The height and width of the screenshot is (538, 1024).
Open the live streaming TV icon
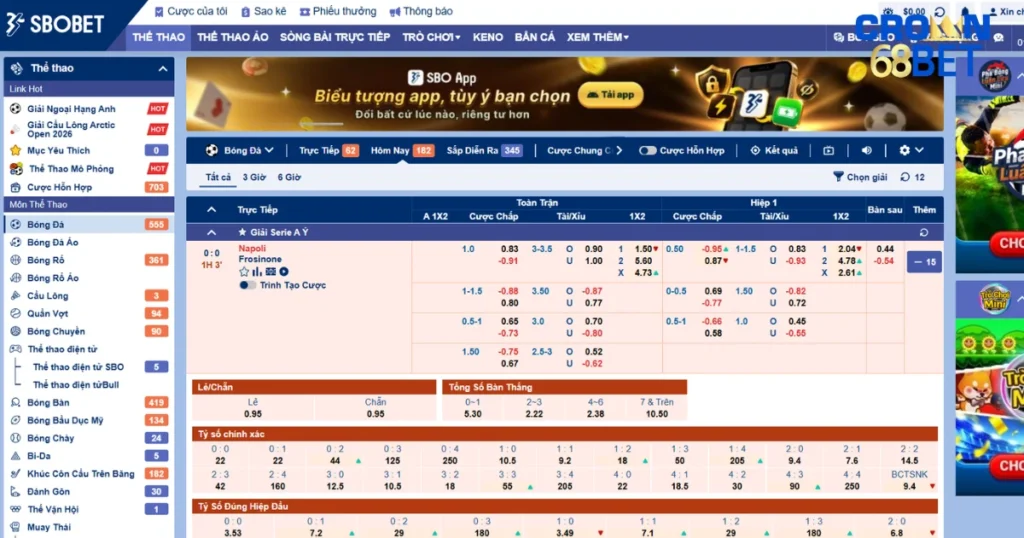tap(828, 150)
